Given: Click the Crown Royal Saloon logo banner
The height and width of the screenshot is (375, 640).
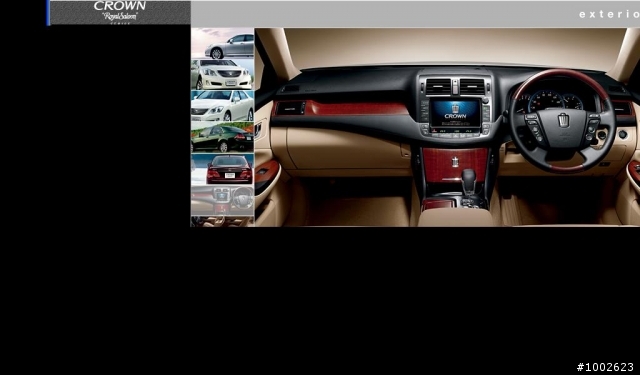Looking at the screenshot, I should click(120, 13).
